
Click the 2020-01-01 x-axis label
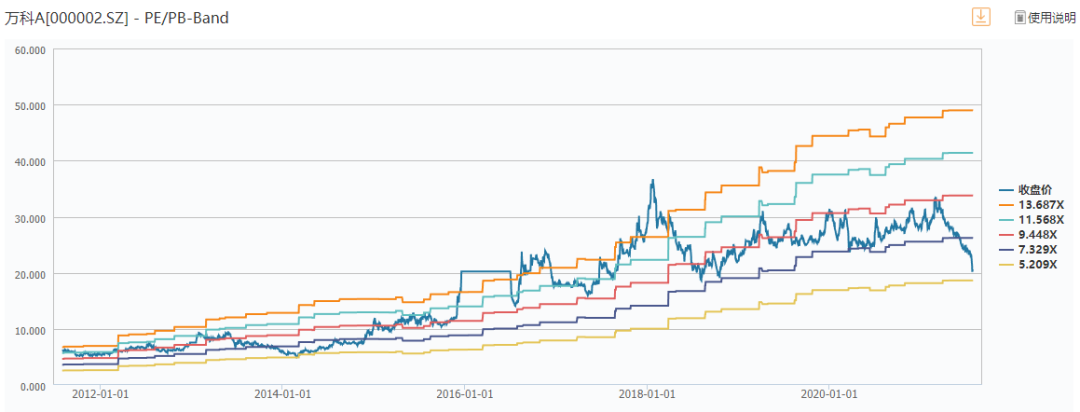828,395
